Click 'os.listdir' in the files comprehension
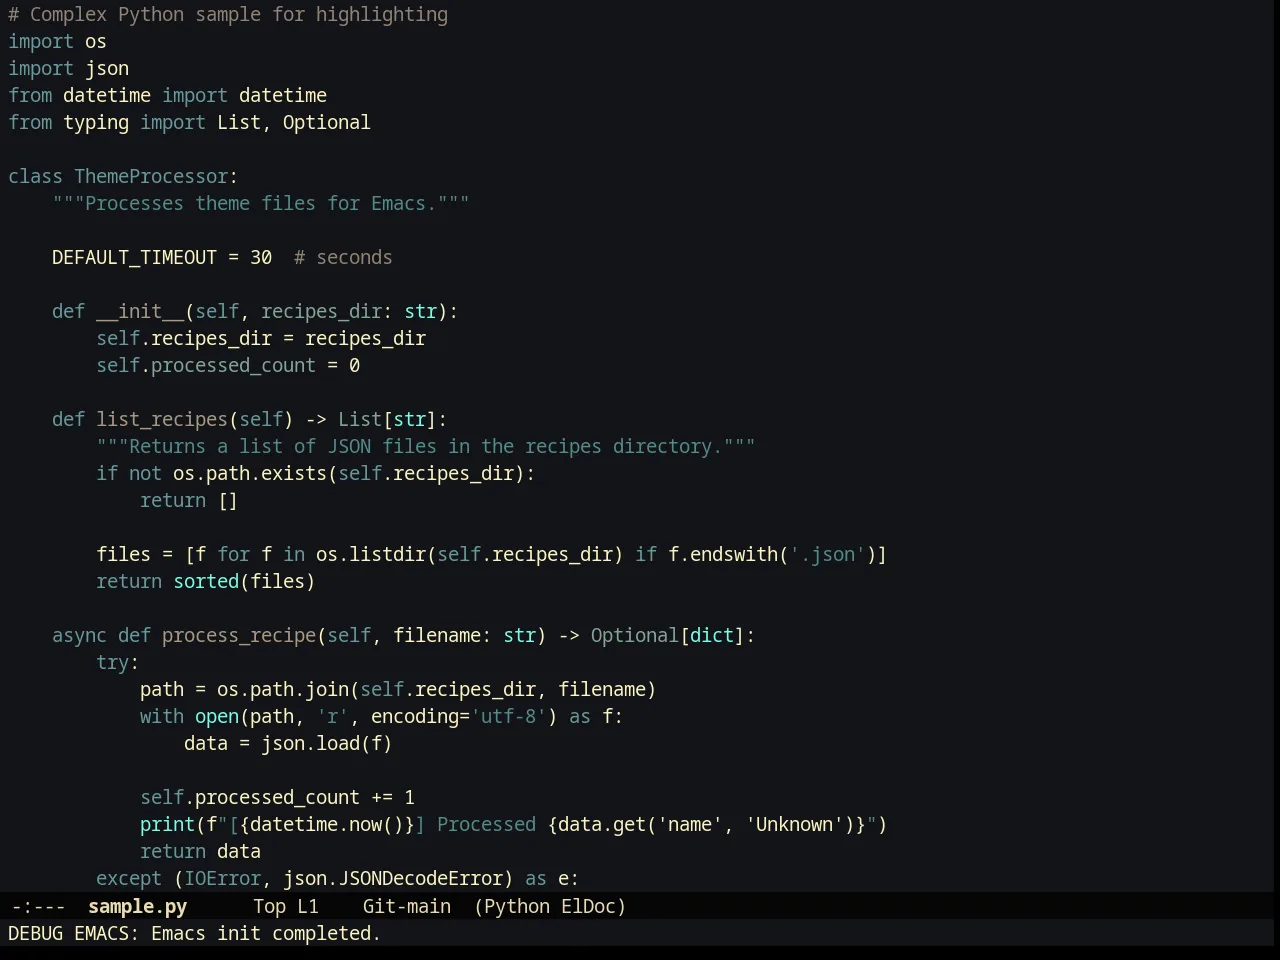This screenshot has height=960, width=1280. pyautogui.click(x=371, y=555)
